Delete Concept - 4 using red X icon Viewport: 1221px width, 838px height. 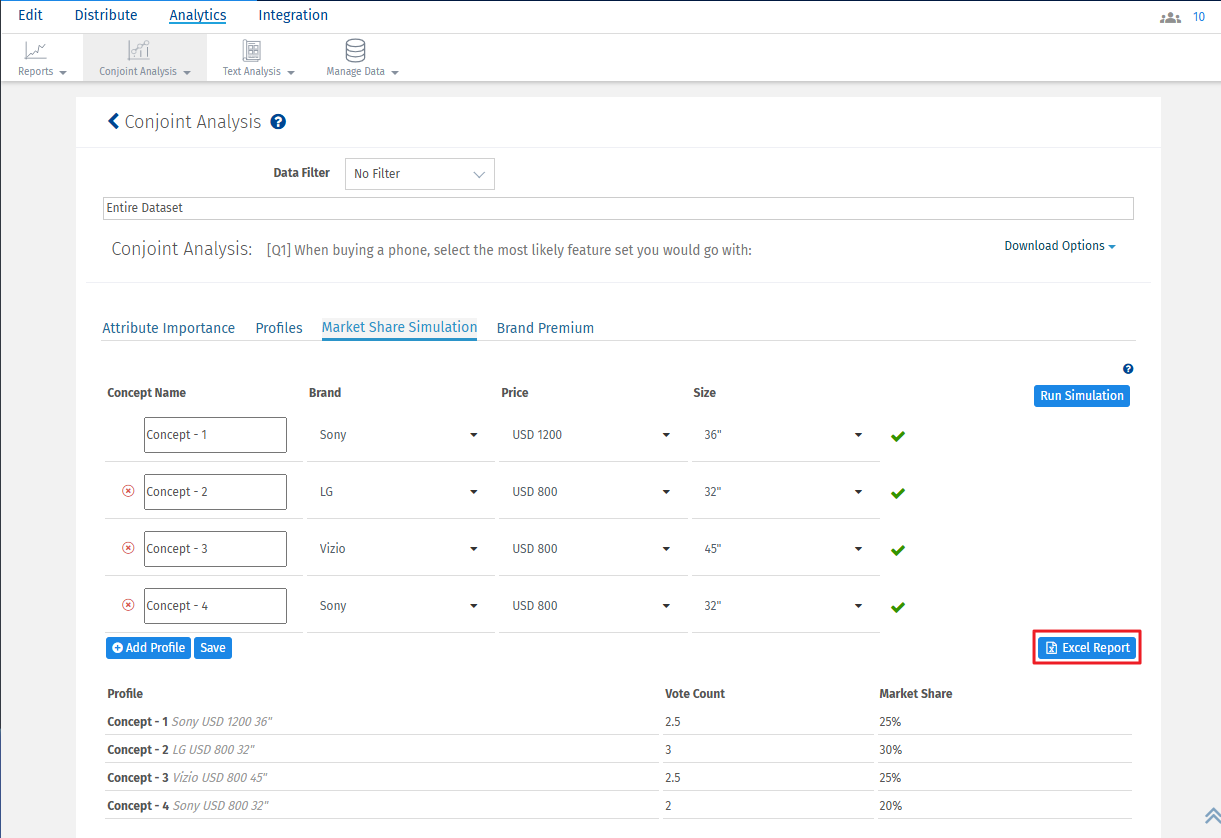coord(128,606)
